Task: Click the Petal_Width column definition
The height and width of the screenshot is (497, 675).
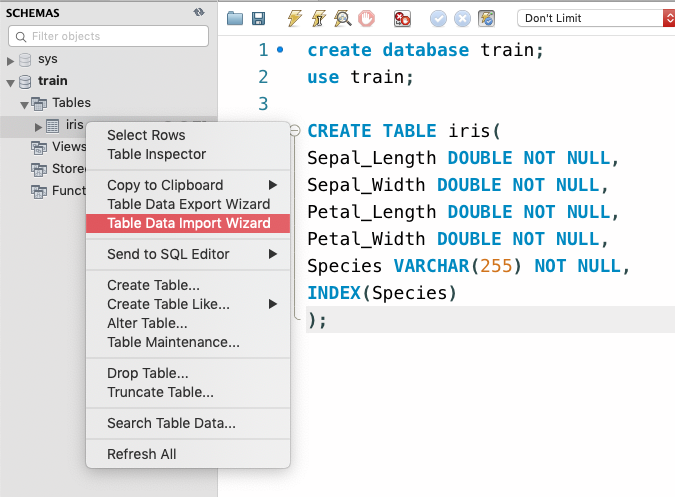Action: 458,239
